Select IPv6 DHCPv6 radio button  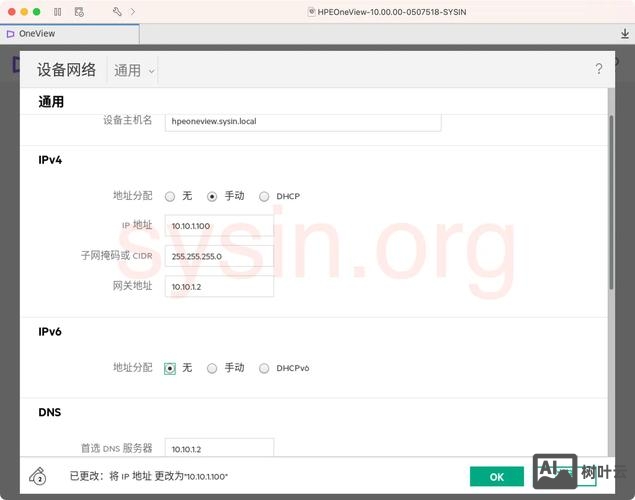pyautogui.click(x=265, y=368)
